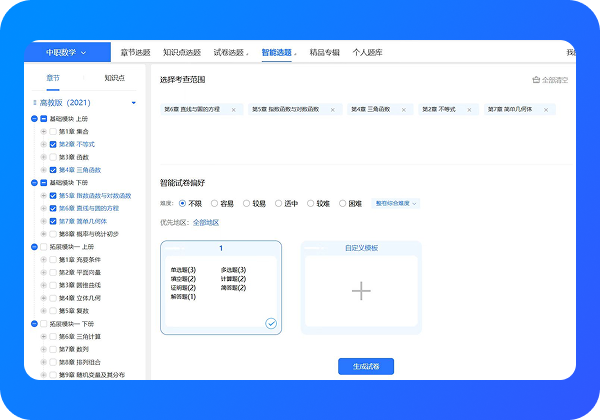This screenshot has height=420, width=600.
Task: Click the checkmark icon on template 1
Action: 271,323
